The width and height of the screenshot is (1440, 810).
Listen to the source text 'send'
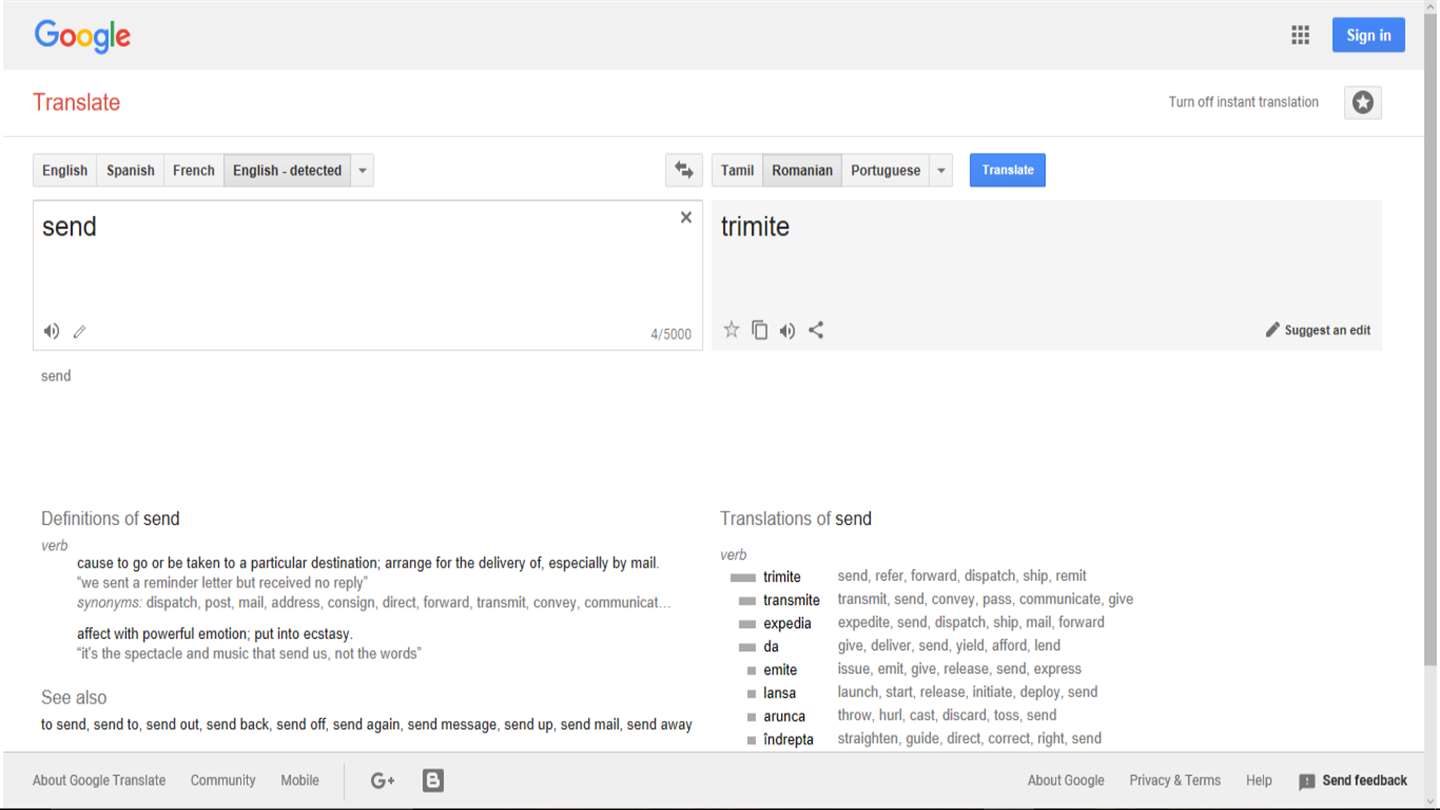point(51,331)
